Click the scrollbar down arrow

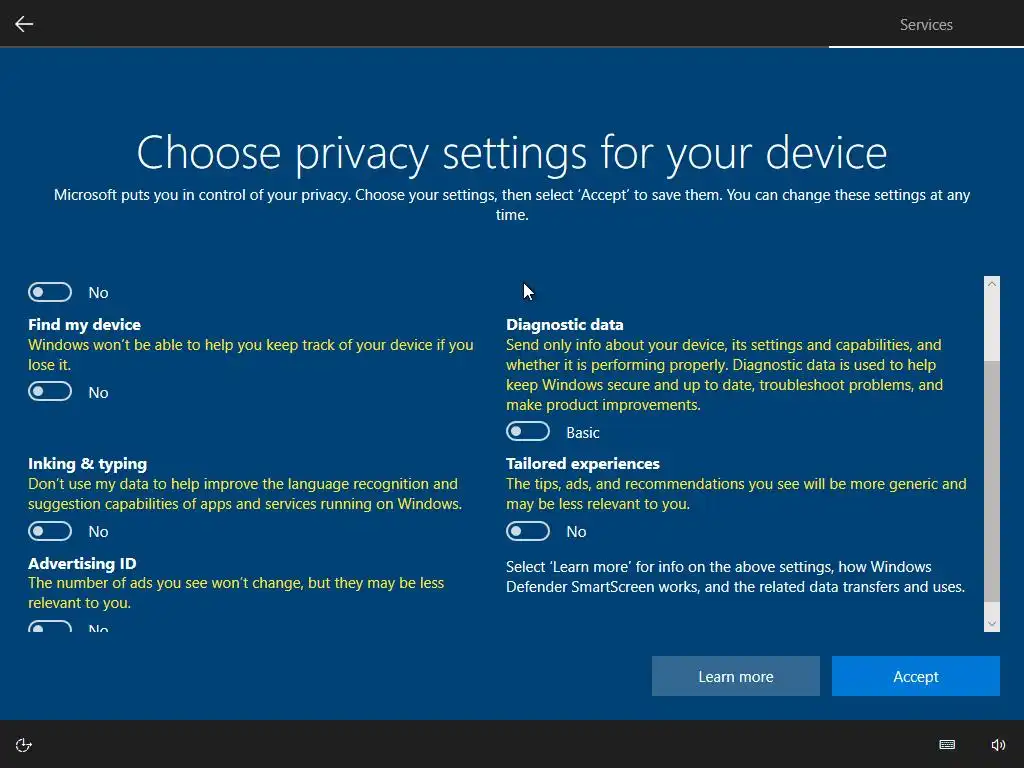click(991, 624)
